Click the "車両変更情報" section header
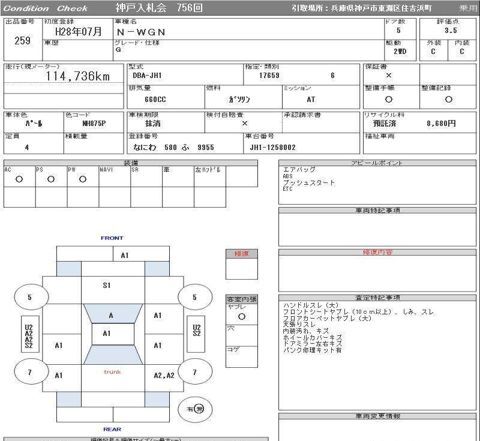The image size is (480, 441). coord(377,416)
